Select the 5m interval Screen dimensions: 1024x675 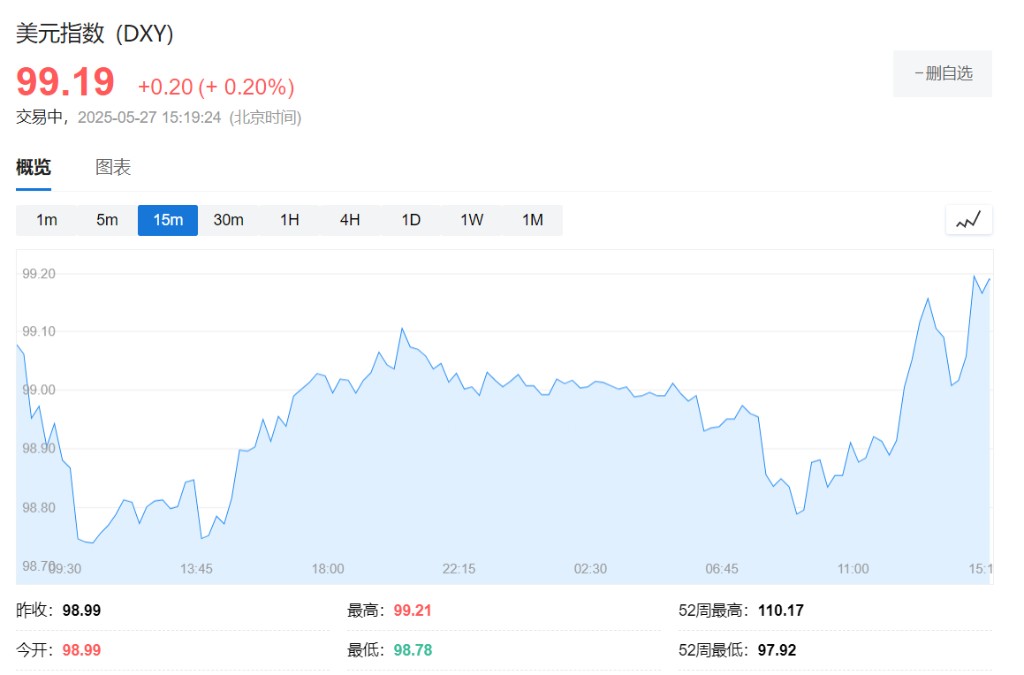pyautogui.click(x=107, y=220)
